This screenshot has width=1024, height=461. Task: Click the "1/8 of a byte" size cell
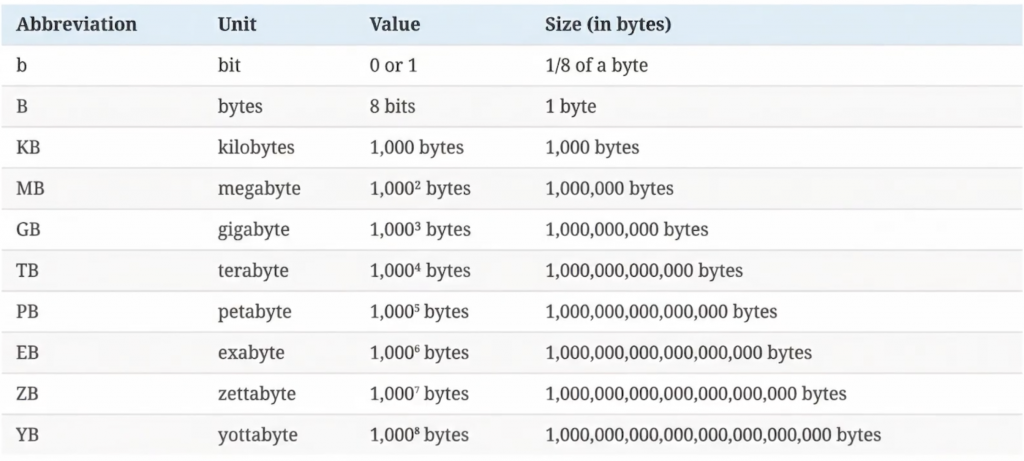(x=598, y=65)
